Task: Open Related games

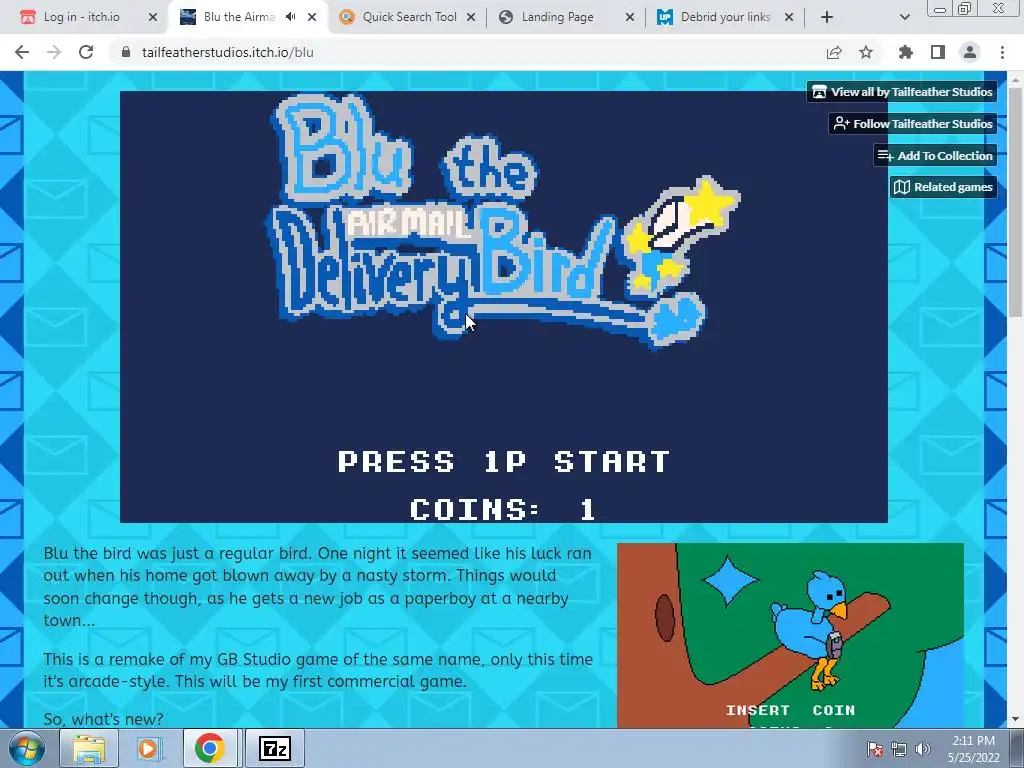Action: click(x=943, y=187)
